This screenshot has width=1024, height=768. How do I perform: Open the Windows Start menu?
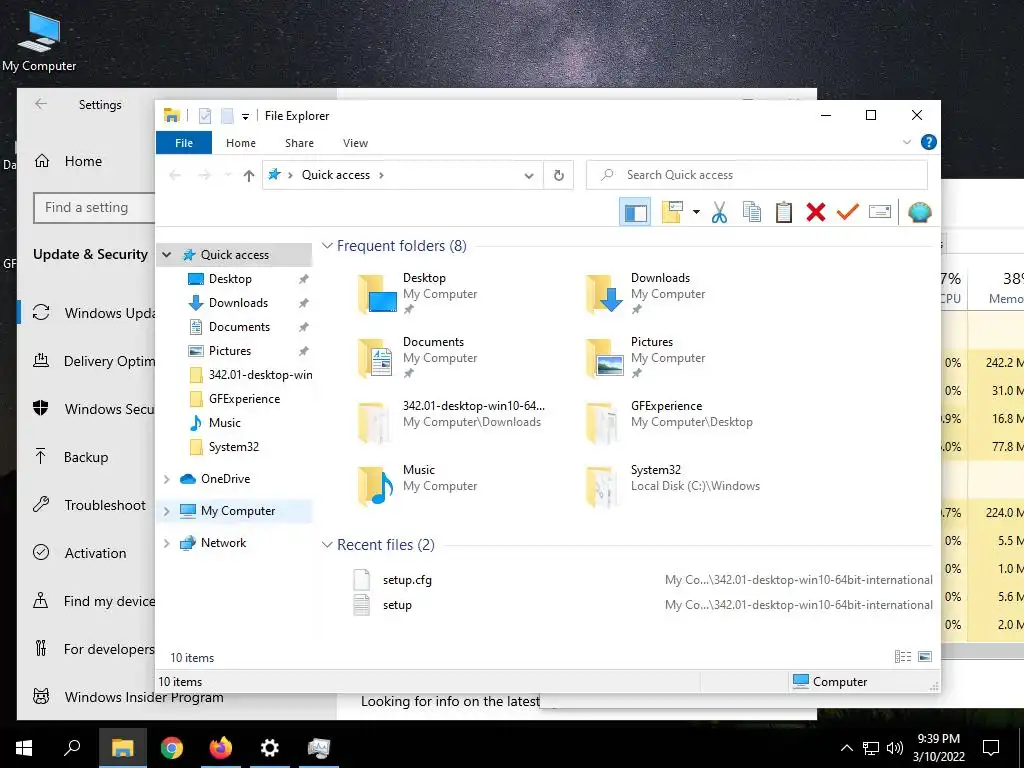tap(24, 747)
